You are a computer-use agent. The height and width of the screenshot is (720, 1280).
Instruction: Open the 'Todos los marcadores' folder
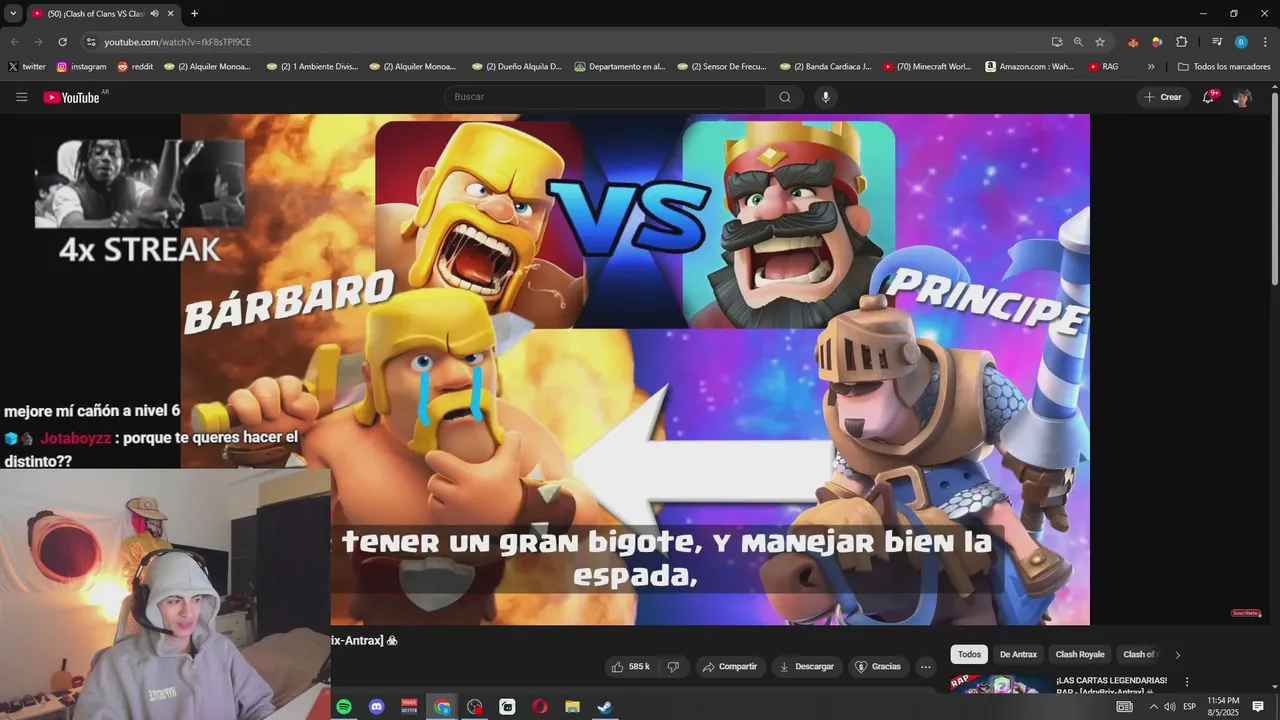(1224, 67)
